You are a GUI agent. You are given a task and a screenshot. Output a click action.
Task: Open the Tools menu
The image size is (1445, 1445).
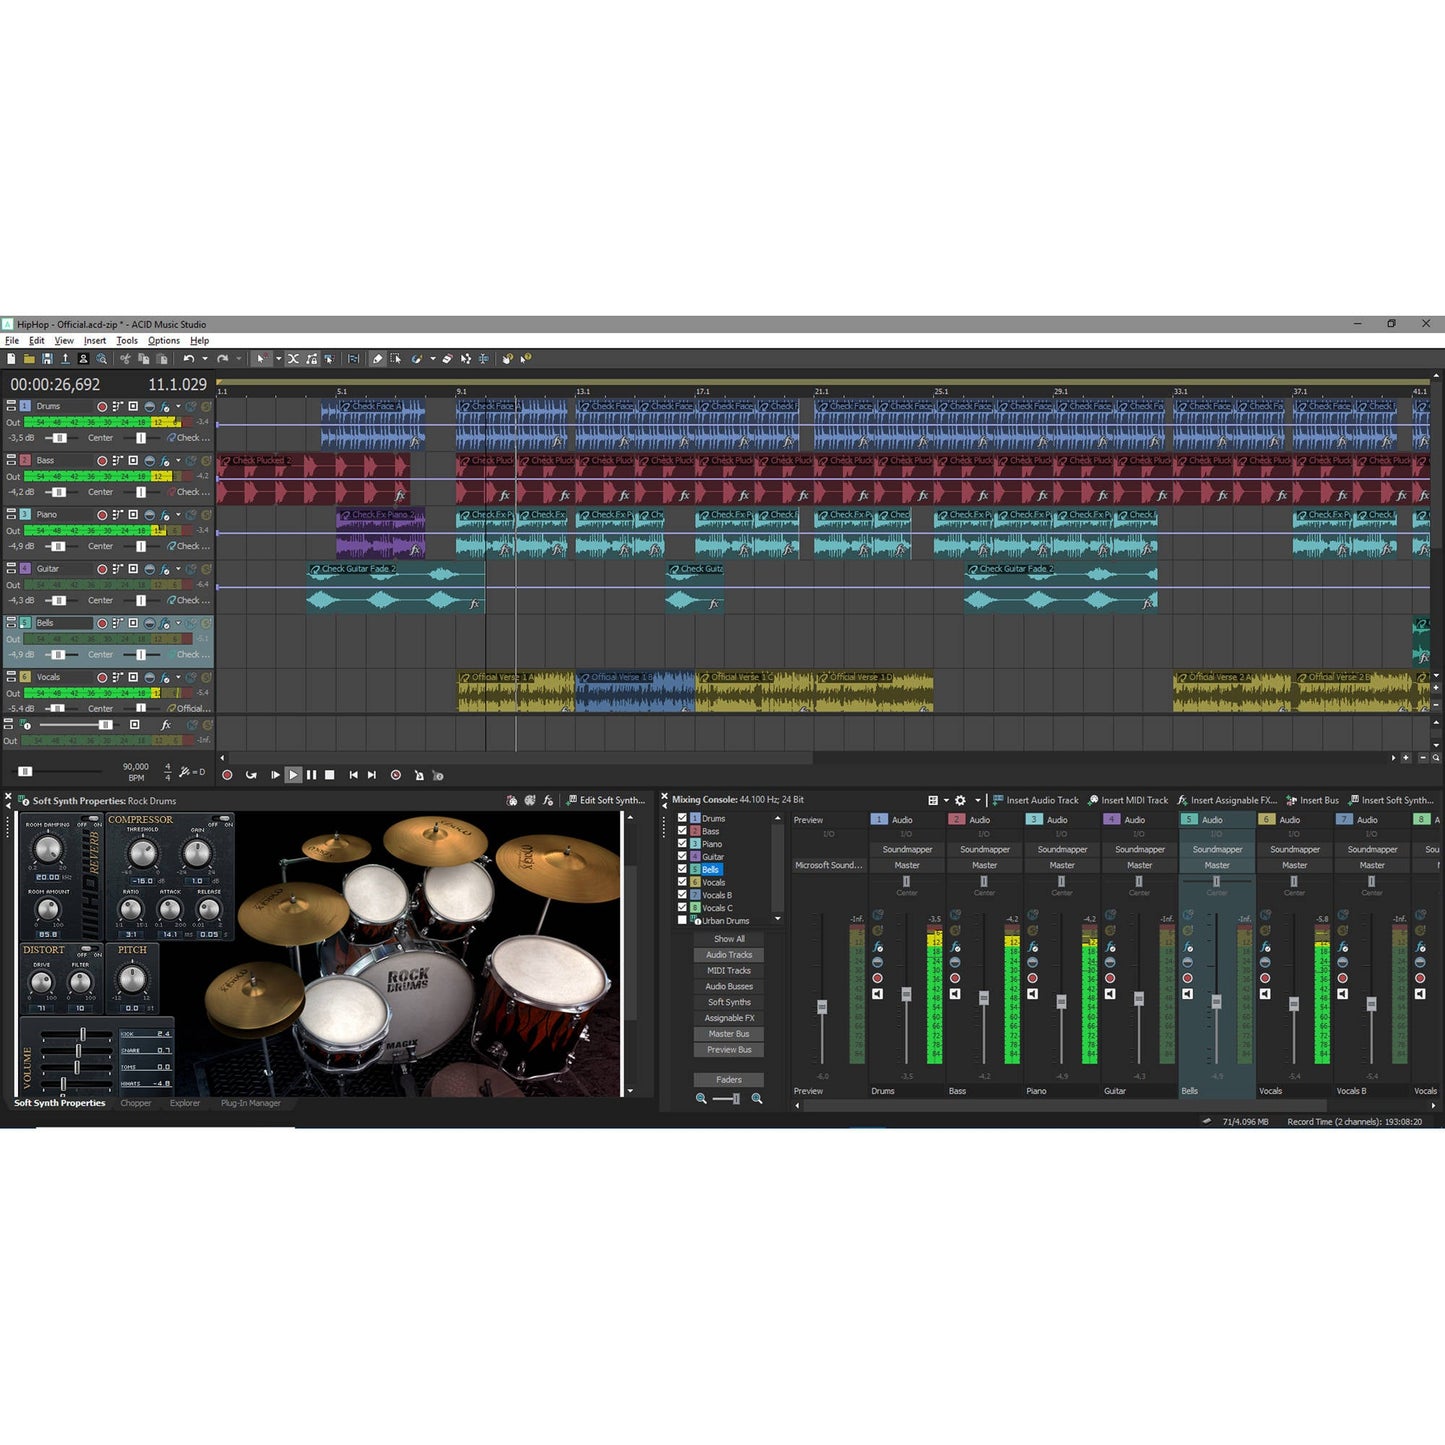[x=126, y=340]
